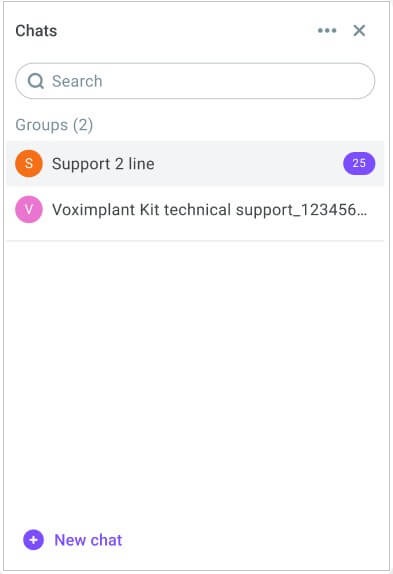
Task: Start a conversation via New chat
Action: 72,540
